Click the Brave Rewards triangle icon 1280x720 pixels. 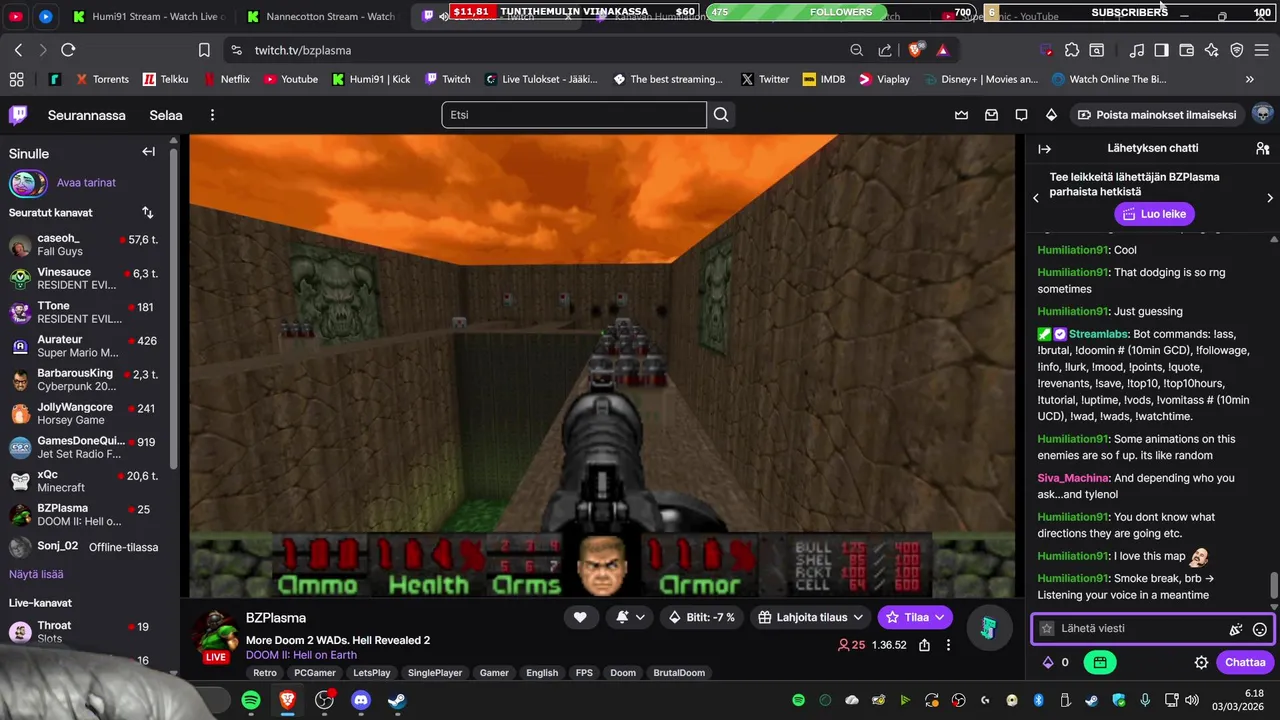tap(942, 50)
